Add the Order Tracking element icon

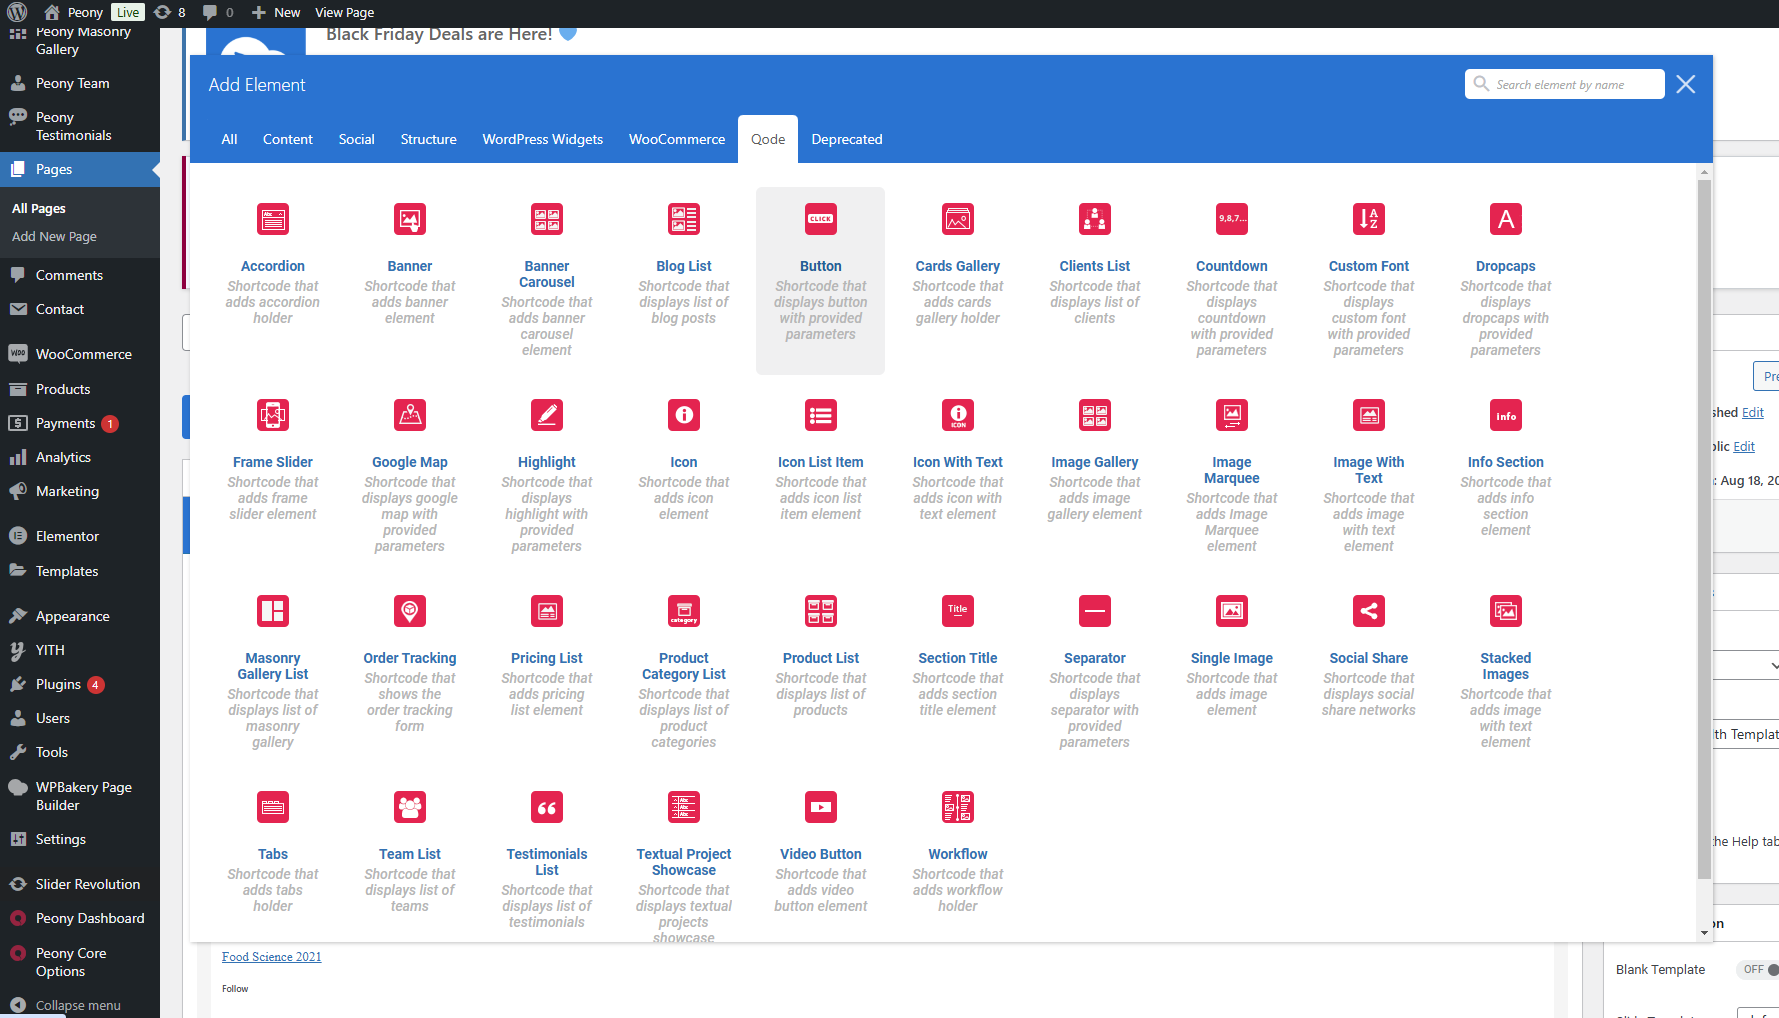click(x=410, y=611)
